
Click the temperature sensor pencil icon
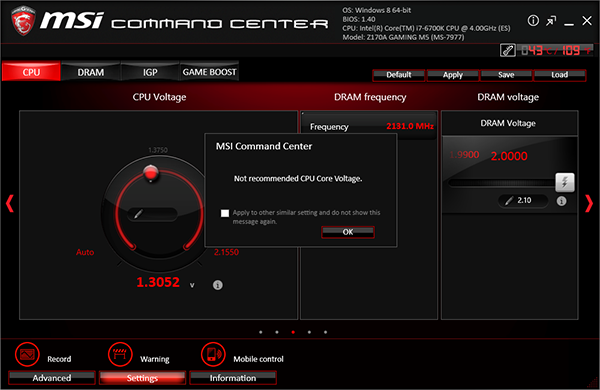[508, 50]
